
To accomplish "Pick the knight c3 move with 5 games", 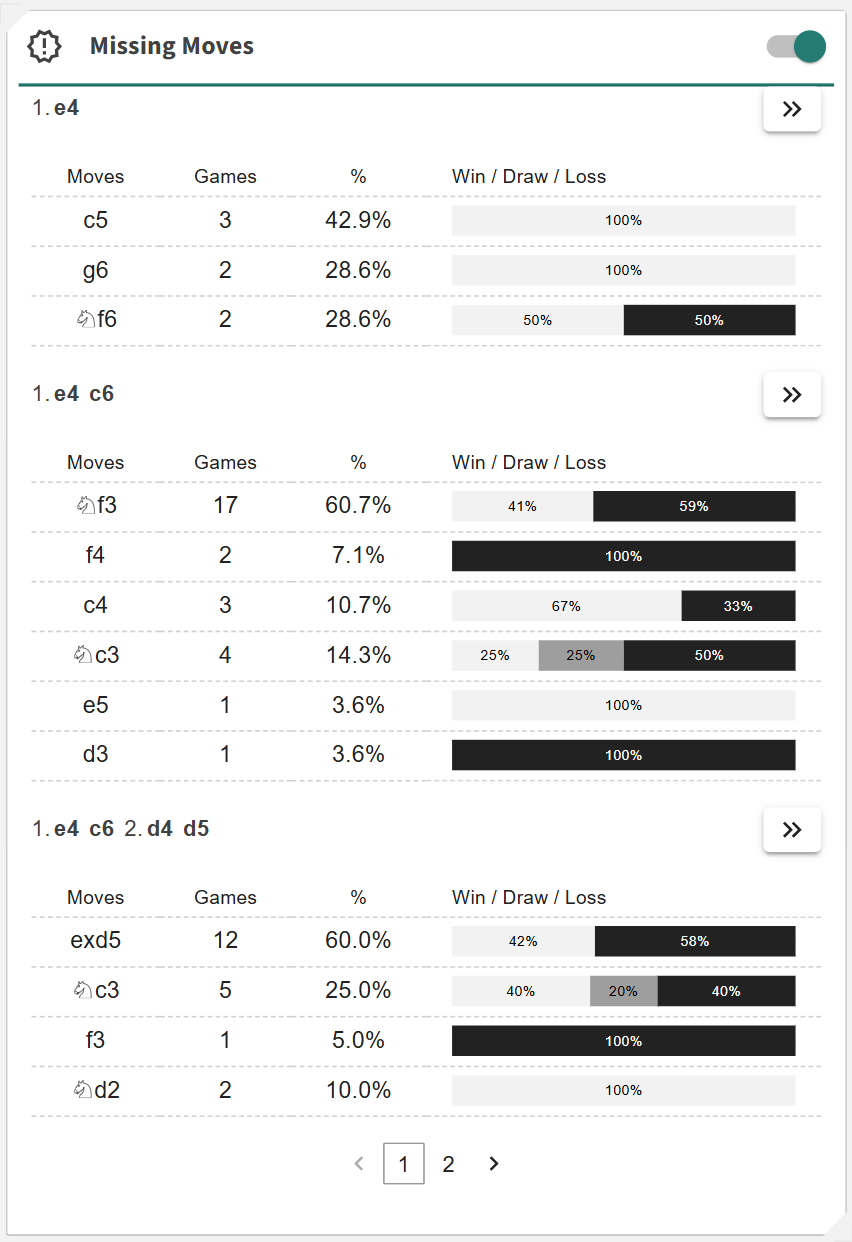I will [96, 991].
